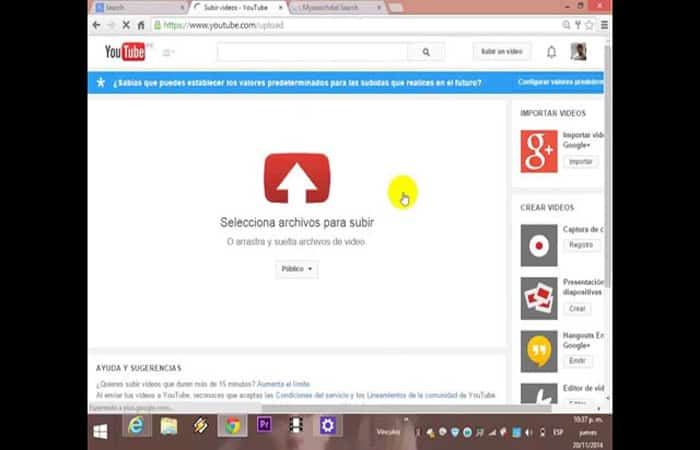Click the 'Subir un video' button
The height and width of the screenshot is (450, 700).
coord(501,52)
